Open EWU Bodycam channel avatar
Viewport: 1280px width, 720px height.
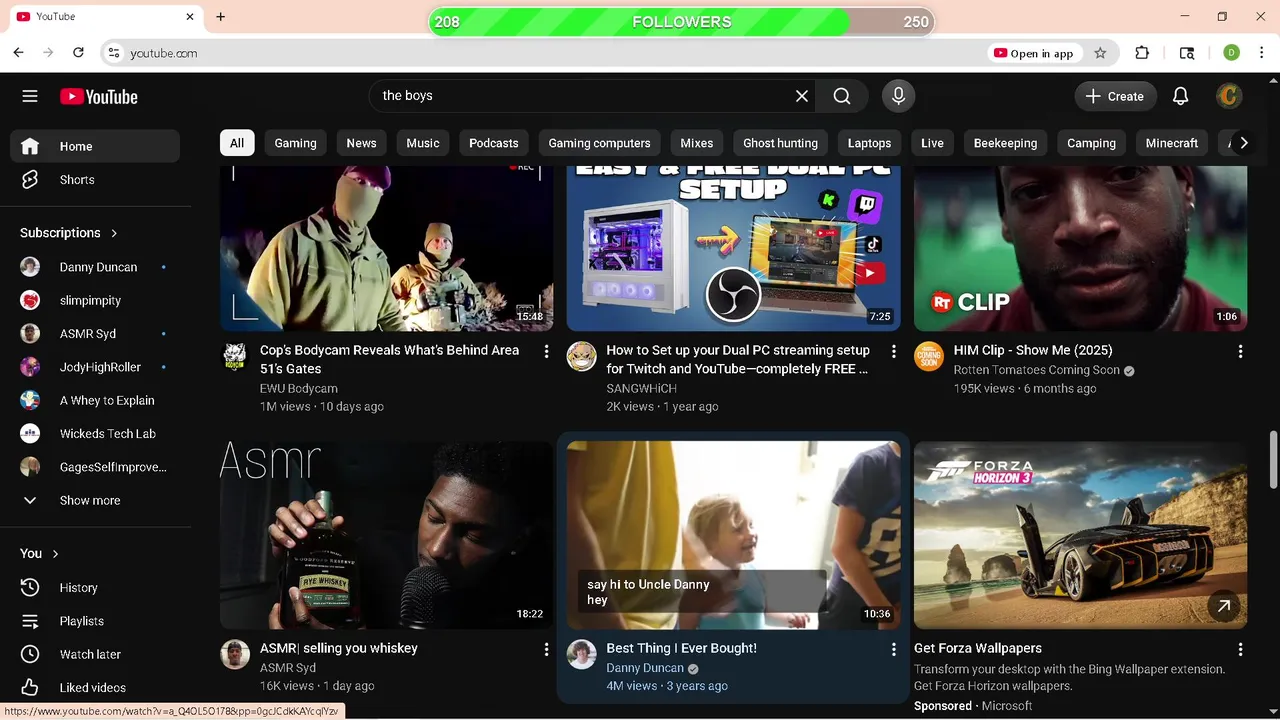click(235, 357)
